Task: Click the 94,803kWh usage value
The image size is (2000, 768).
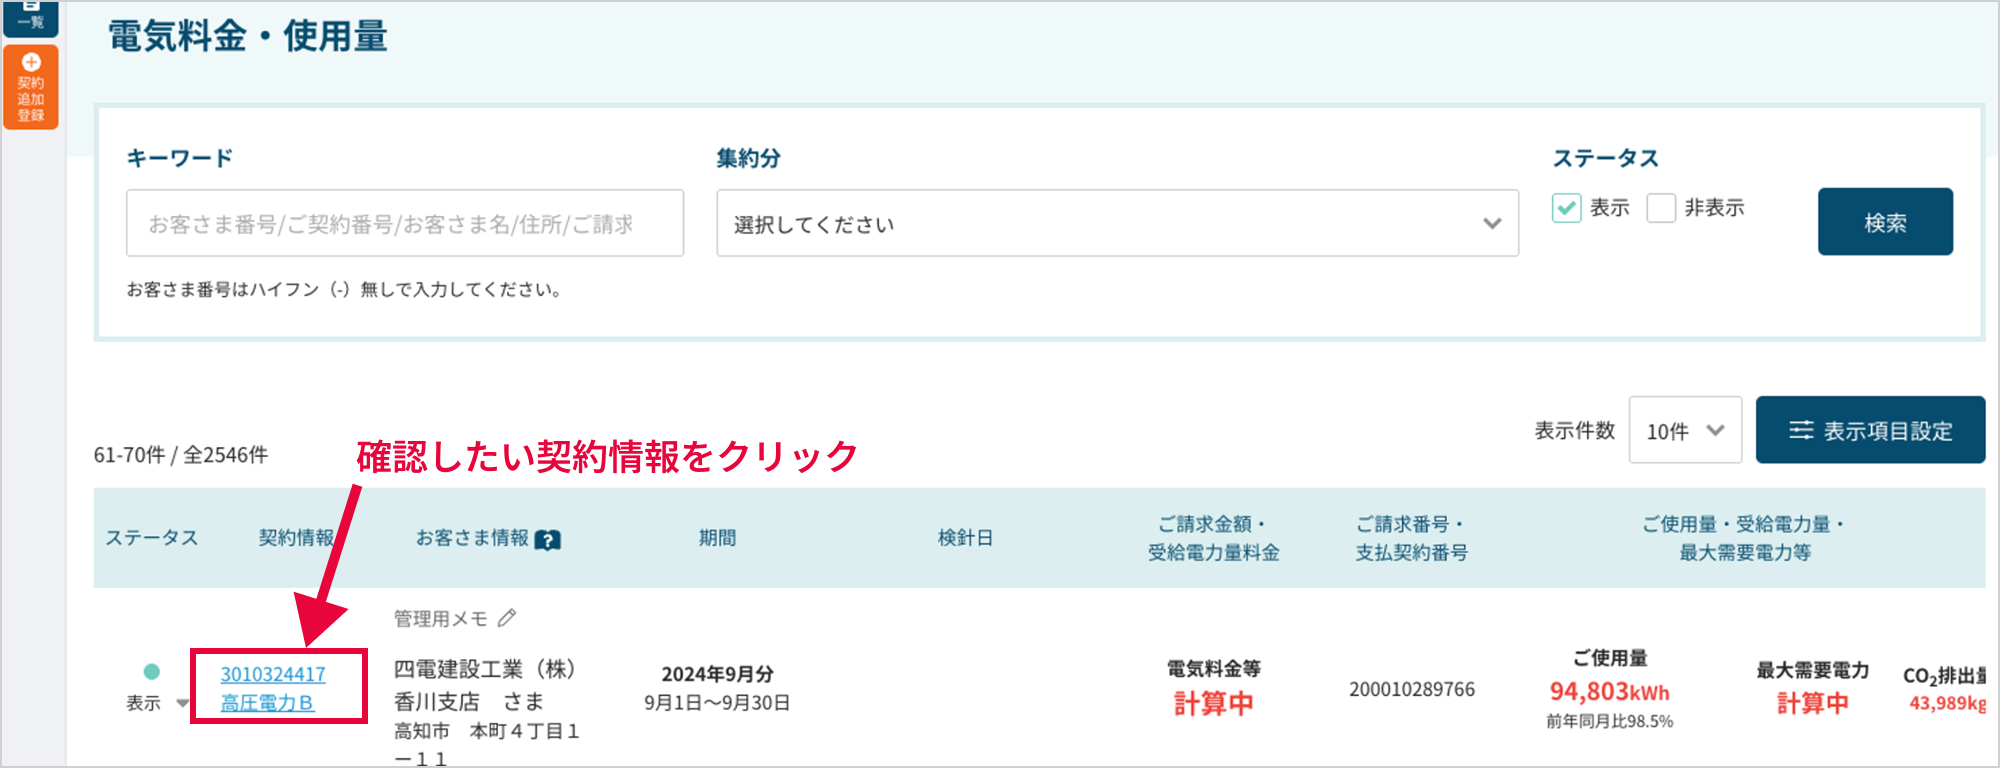Action: coord(1609,692)
